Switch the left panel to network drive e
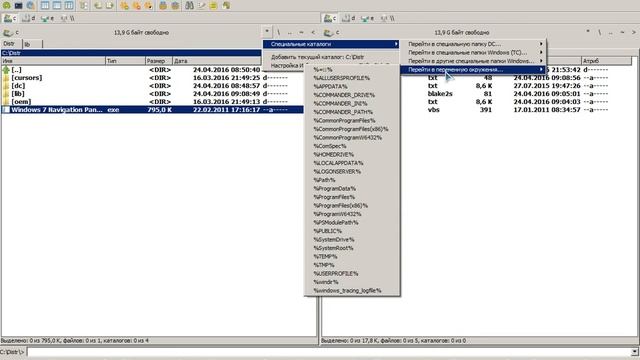This screenshot has width=640, height=360. tap(47, 18)
